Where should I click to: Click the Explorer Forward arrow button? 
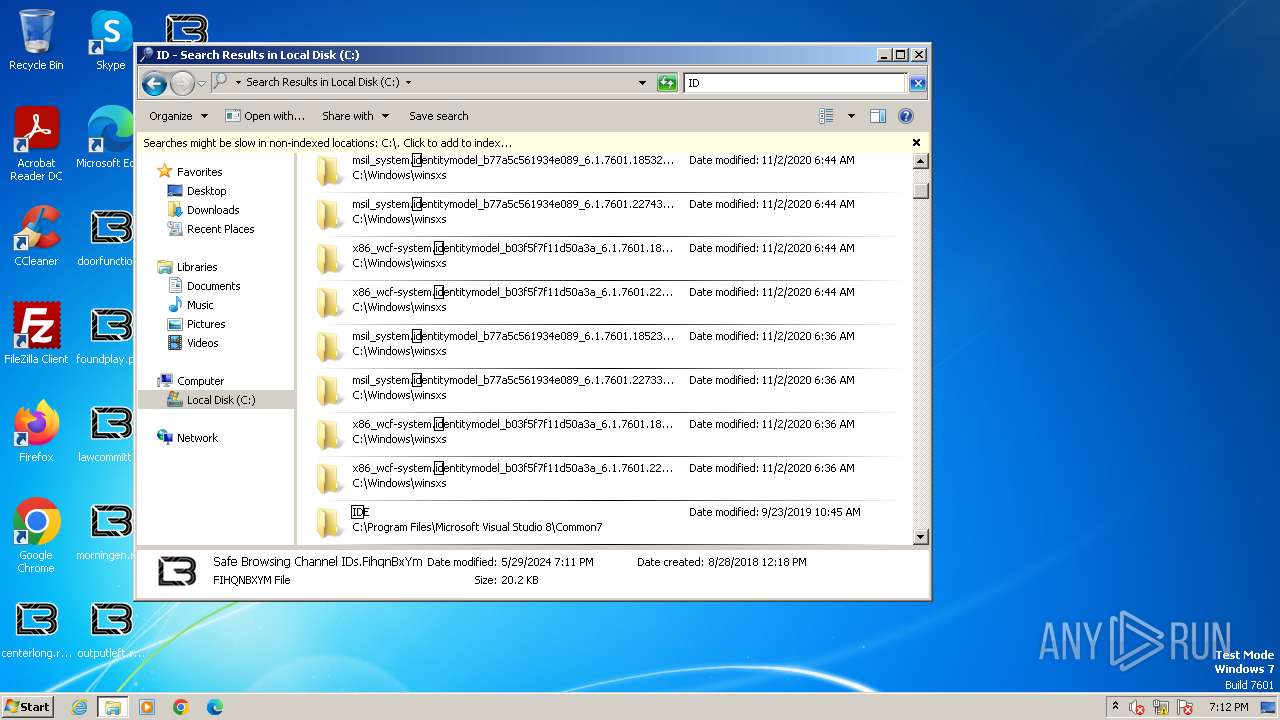182,83
